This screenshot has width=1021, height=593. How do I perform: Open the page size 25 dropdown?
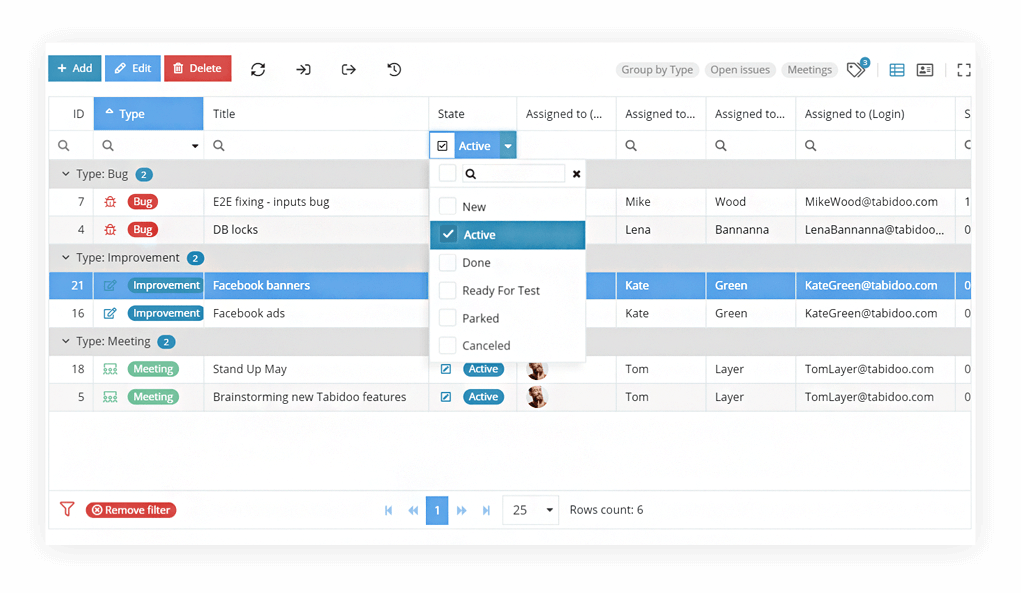click(530, 510)
